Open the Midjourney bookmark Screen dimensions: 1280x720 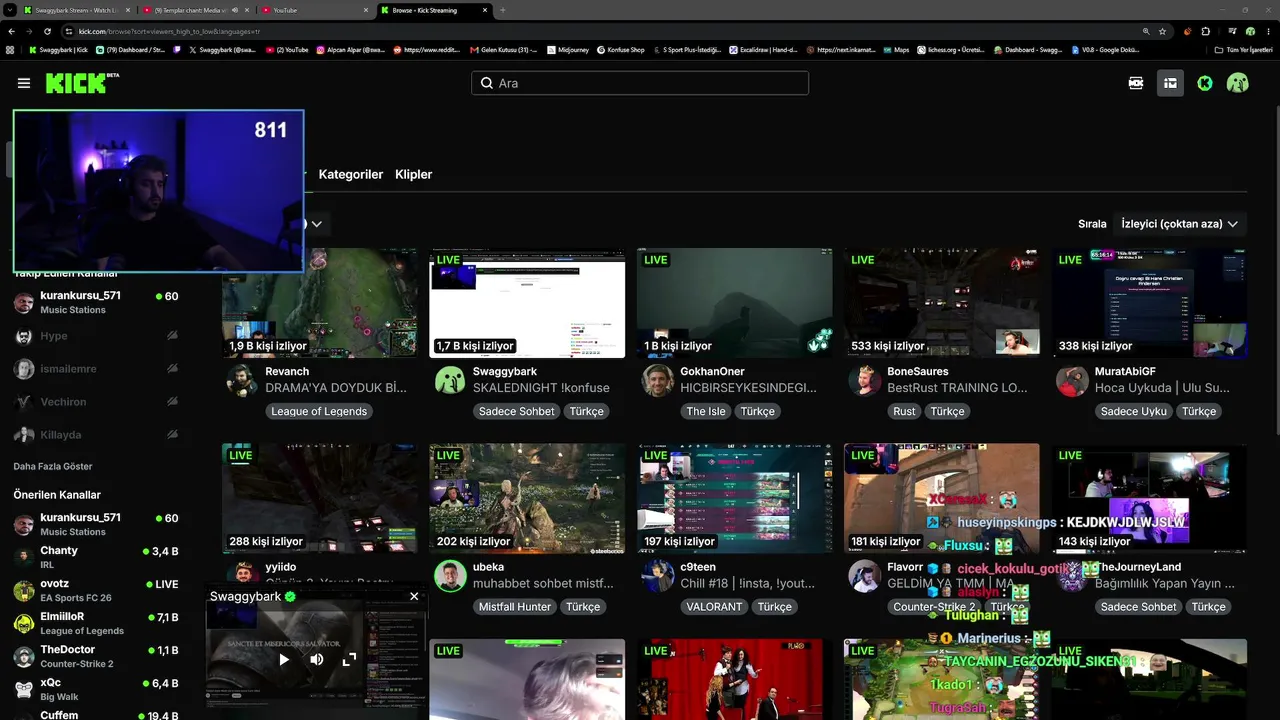(x=567, y=49)
